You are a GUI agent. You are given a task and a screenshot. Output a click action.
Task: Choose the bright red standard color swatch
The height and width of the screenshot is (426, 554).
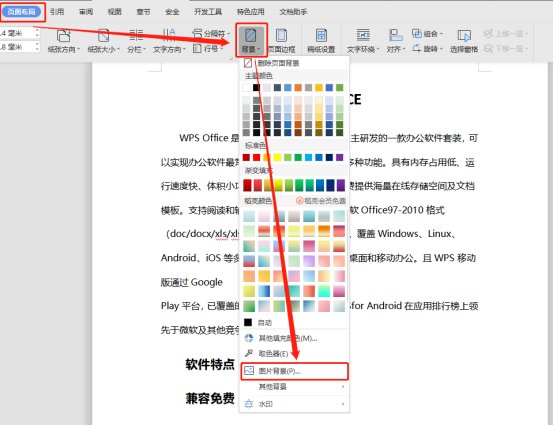(x=257, y=157)
